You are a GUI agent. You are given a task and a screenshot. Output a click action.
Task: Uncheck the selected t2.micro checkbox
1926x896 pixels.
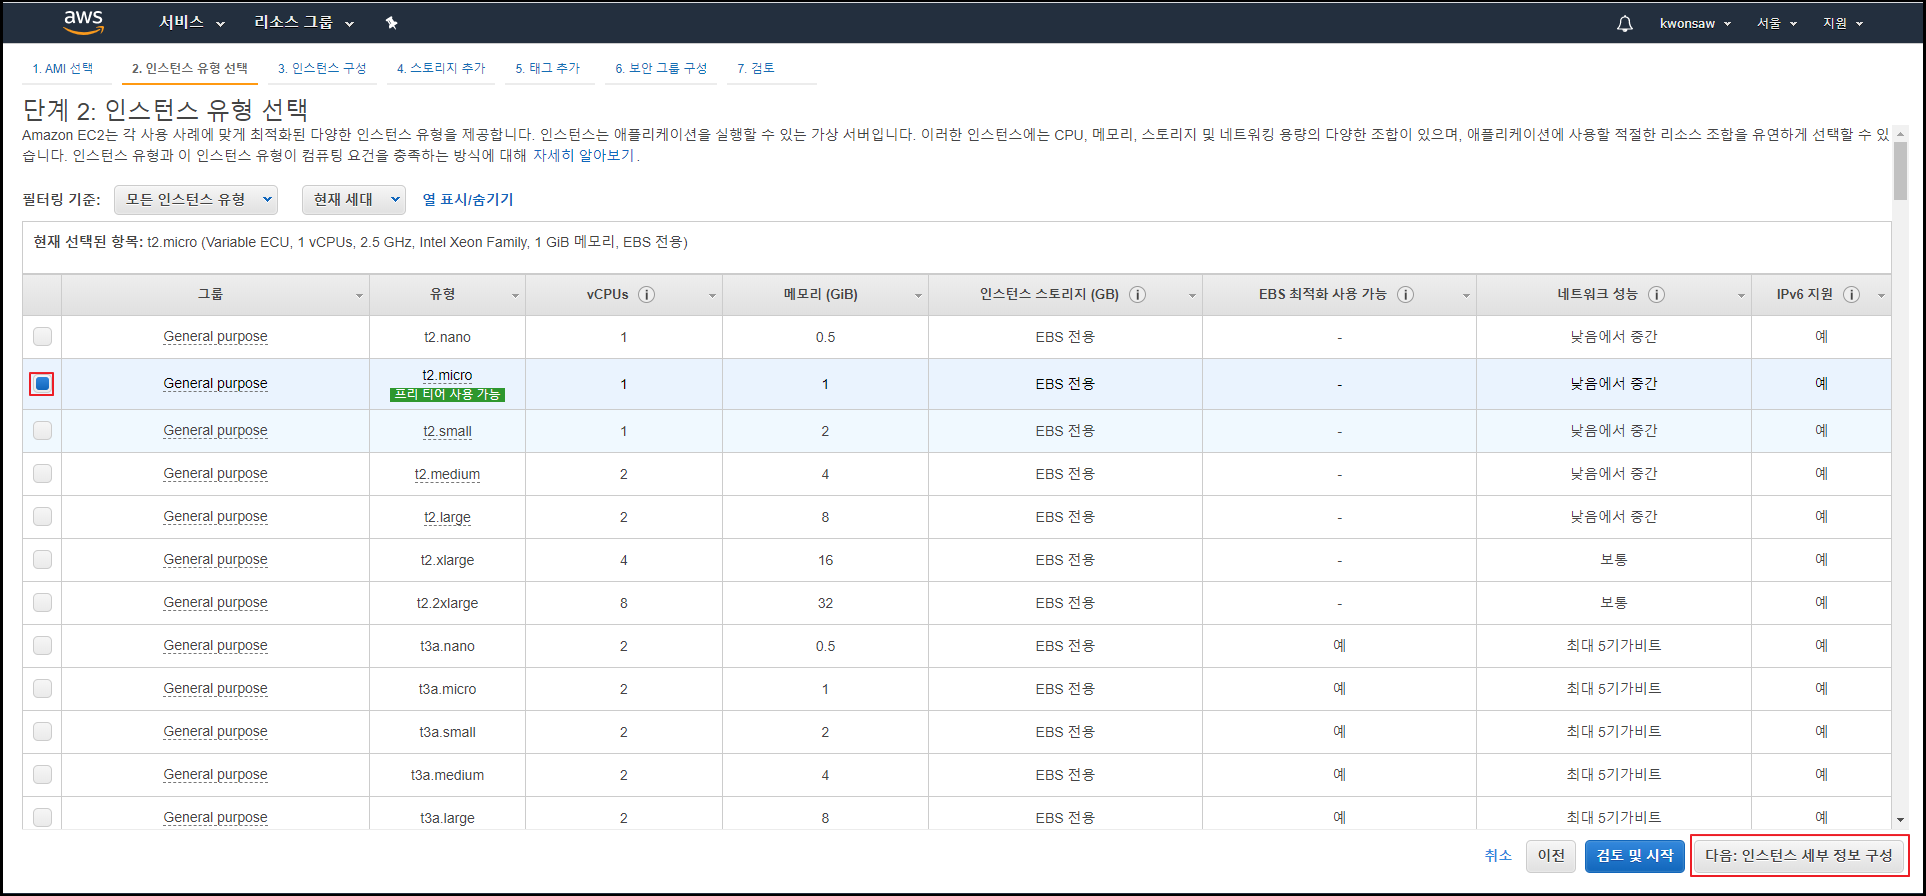(42, 383)
